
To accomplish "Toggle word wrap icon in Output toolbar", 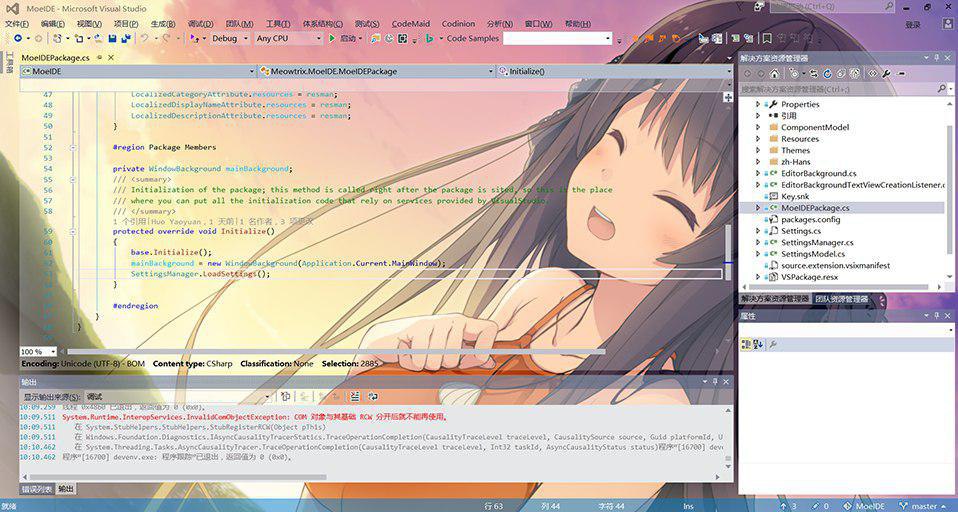I will tap(373, 396).
